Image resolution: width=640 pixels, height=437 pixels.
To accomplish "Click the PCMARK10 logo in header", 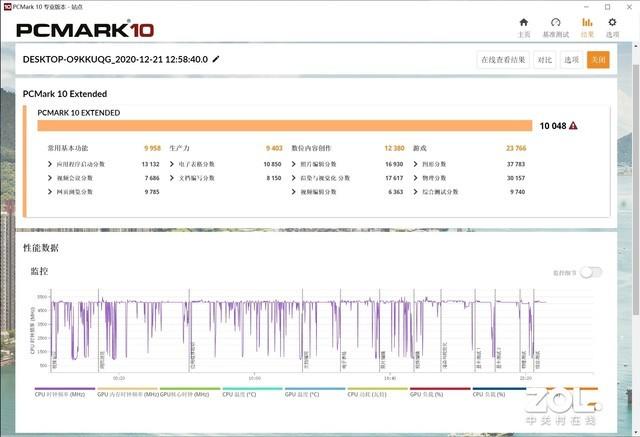I will coord(85,29).
